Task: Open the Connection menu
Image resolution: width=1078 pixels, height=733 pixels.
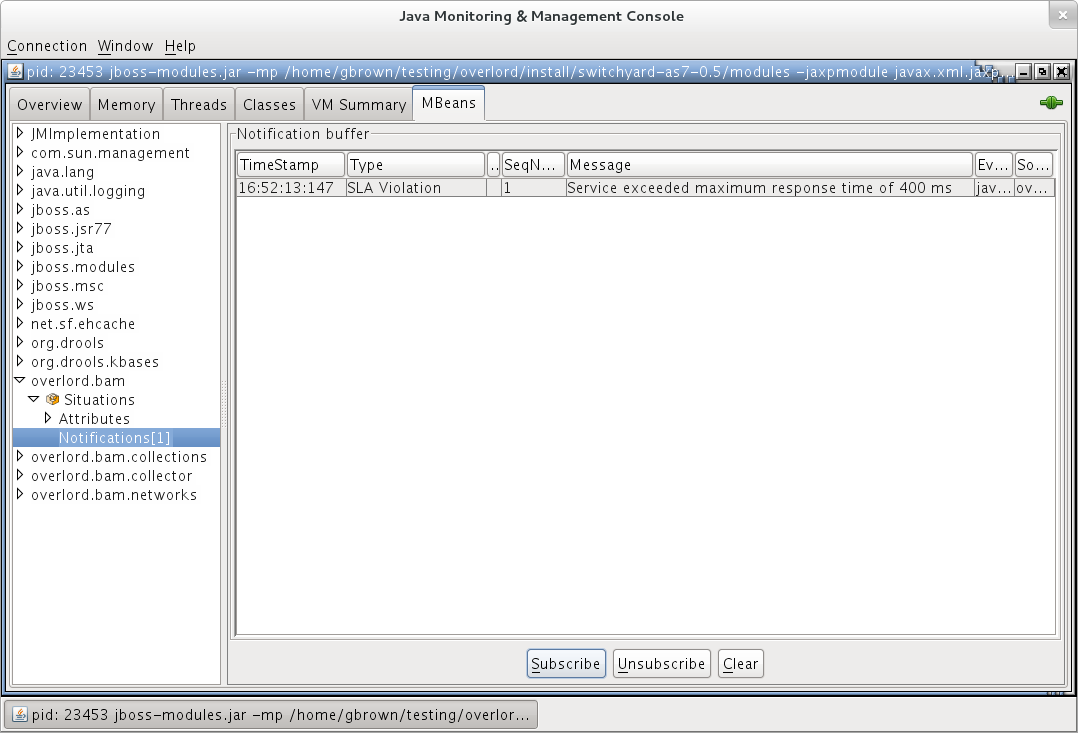Action: (x=47, y=46)
